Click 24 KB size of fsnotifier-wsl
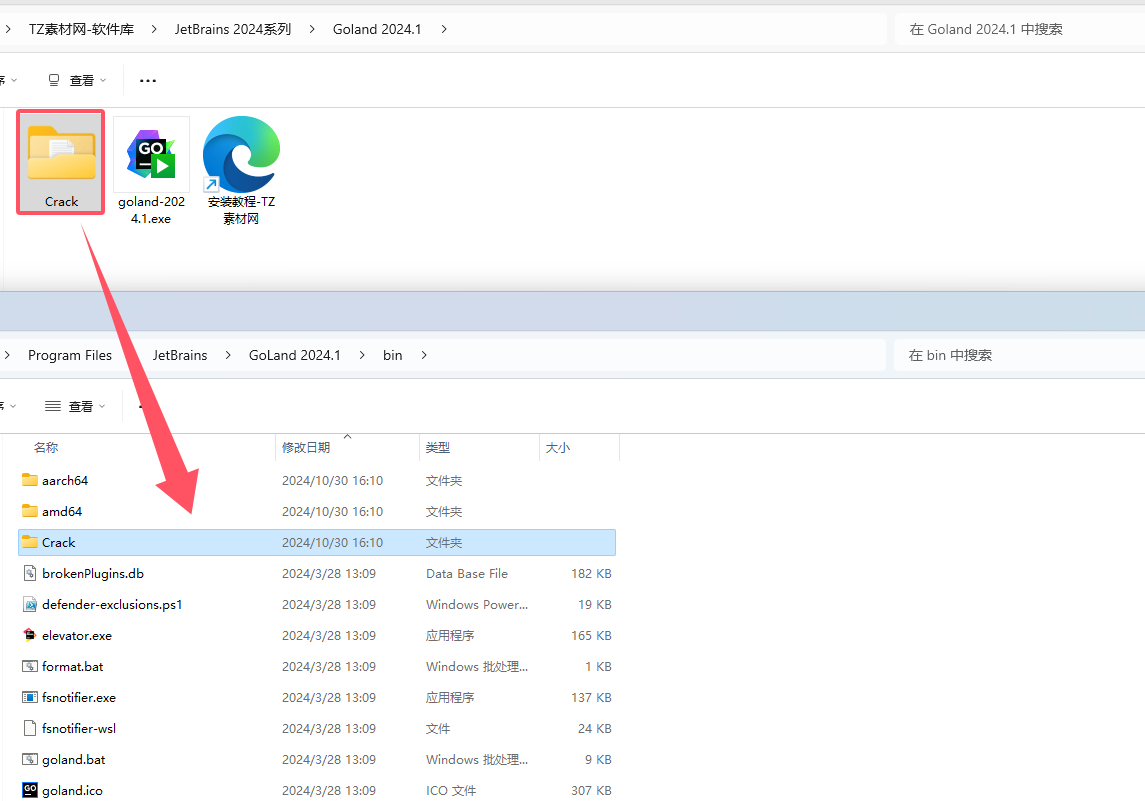Screen dimensions: 1145x801 point(594,729)
